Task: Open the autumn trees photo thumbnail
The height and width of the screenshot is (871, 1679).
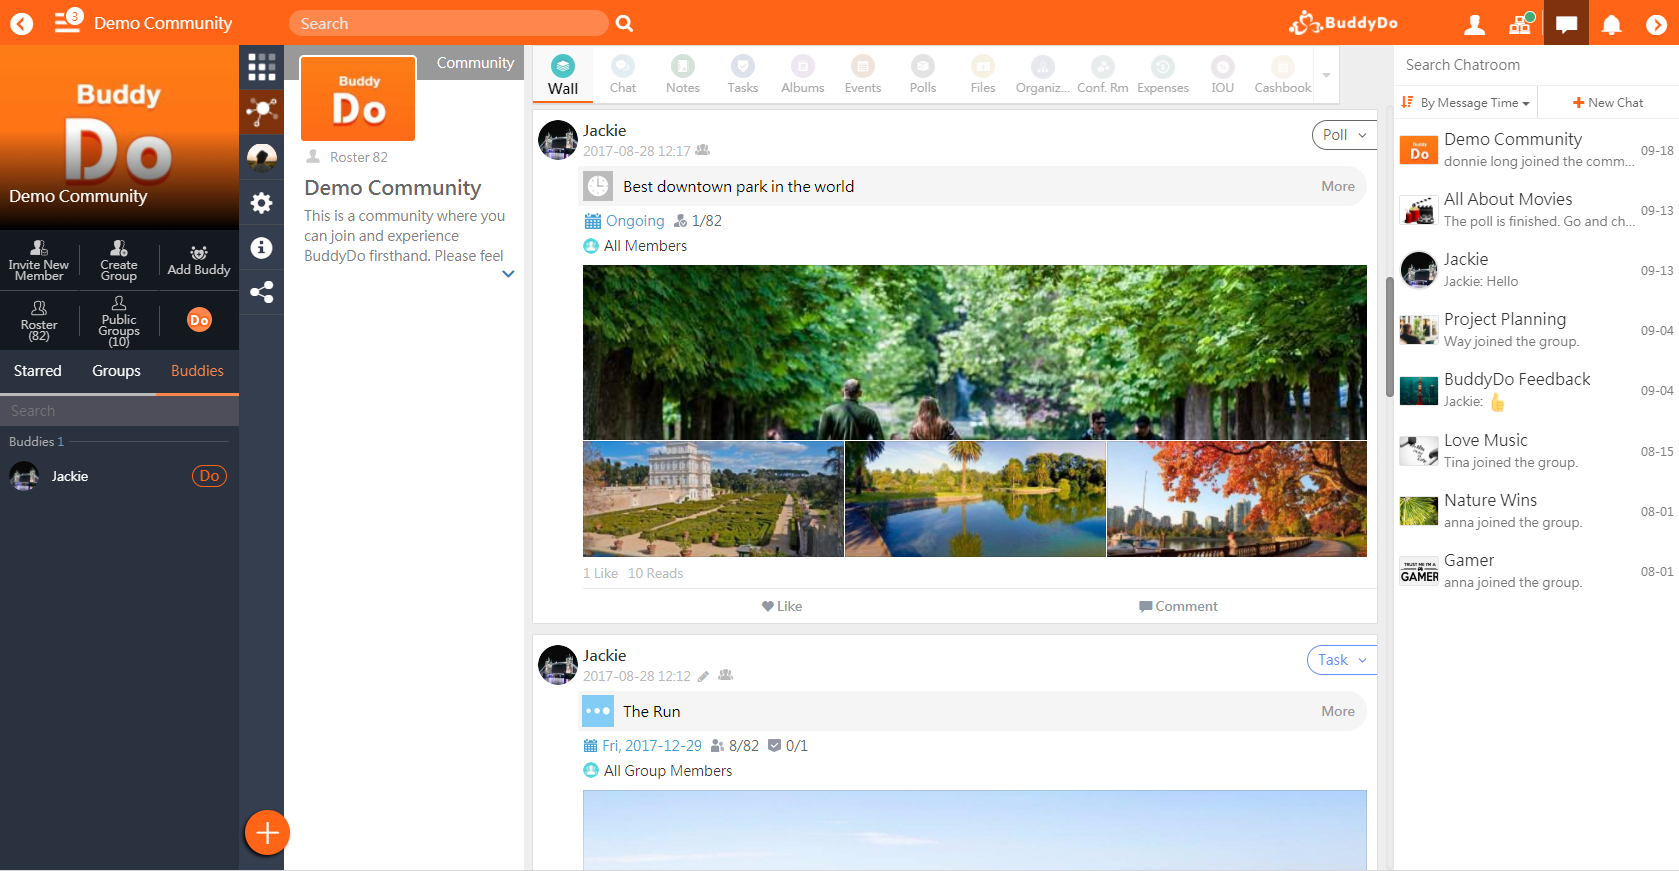Action: [x=1237, y=499]
